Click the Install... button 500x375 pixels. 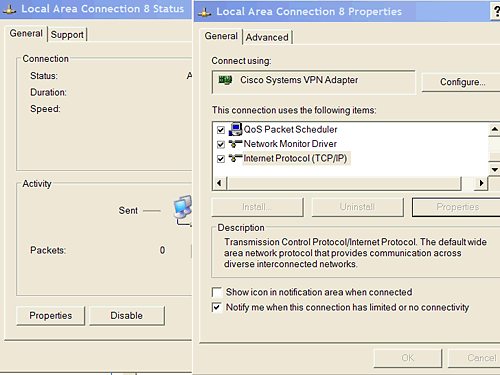coord(257,207)
